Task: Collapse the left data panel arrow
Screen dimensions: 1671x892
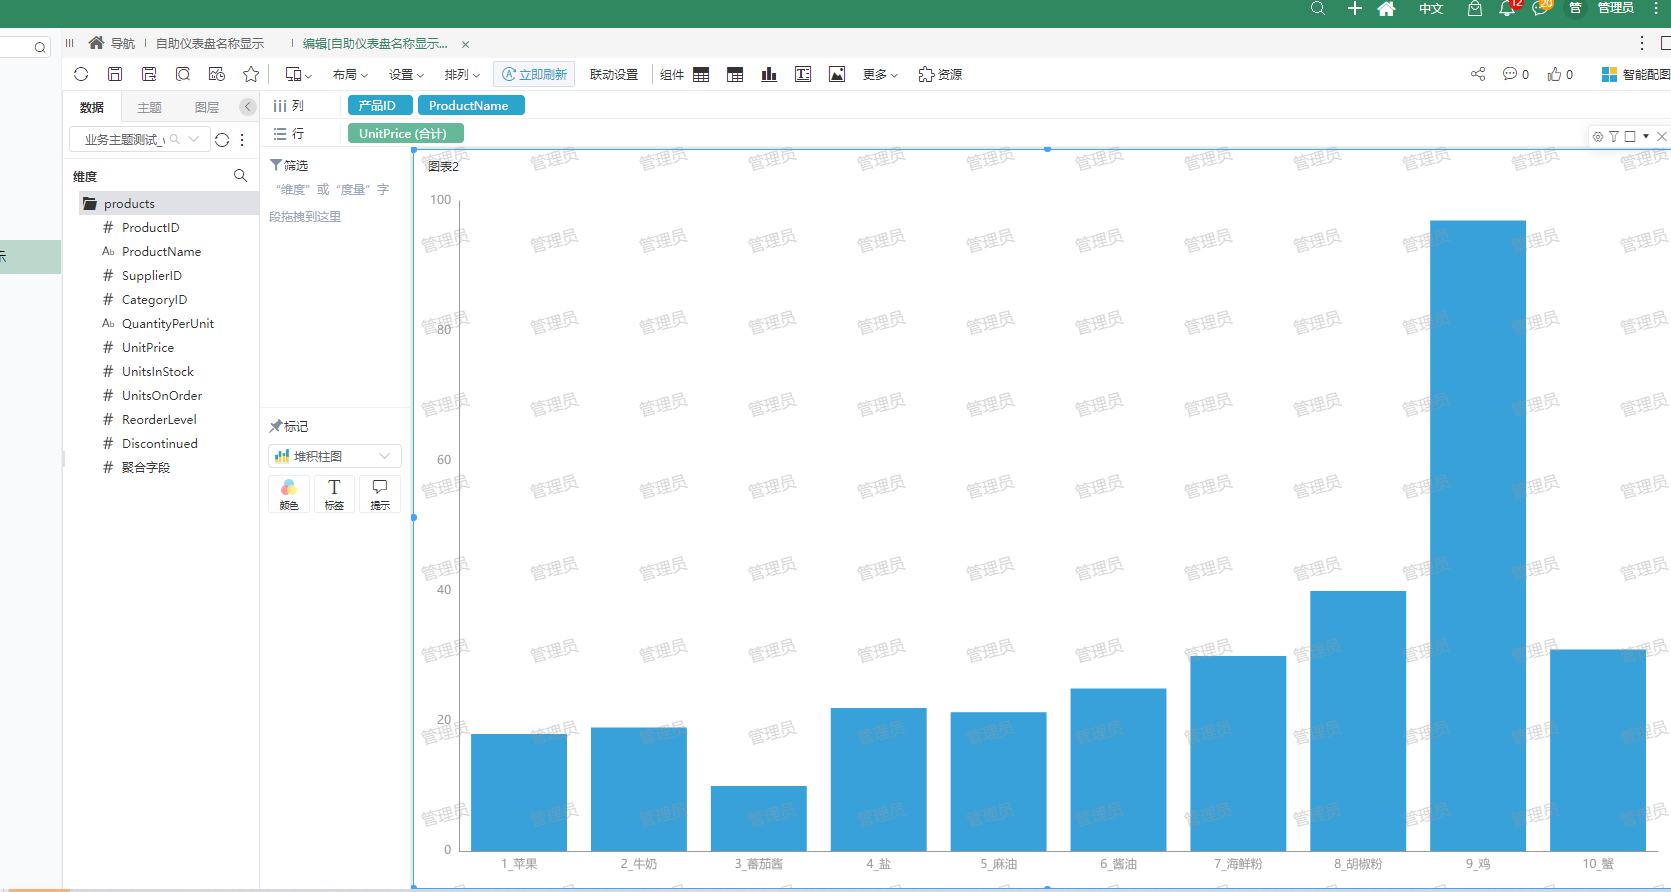Action: pos(248,106)
